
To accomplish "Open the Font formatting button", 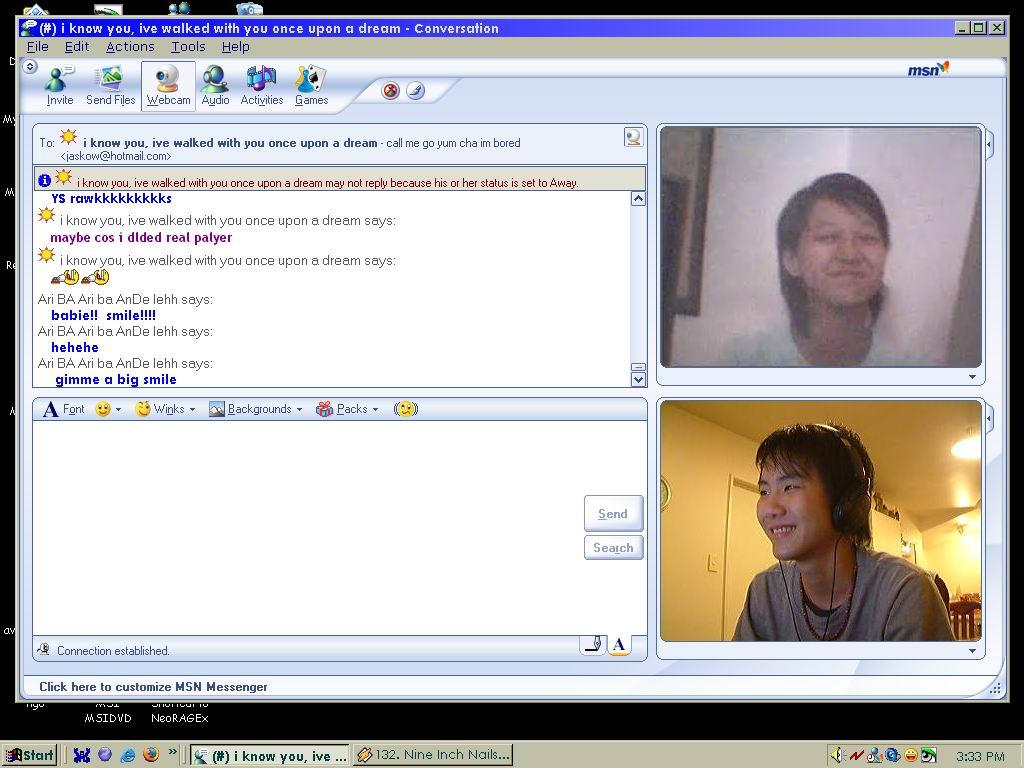I will [x=64, y=409].
